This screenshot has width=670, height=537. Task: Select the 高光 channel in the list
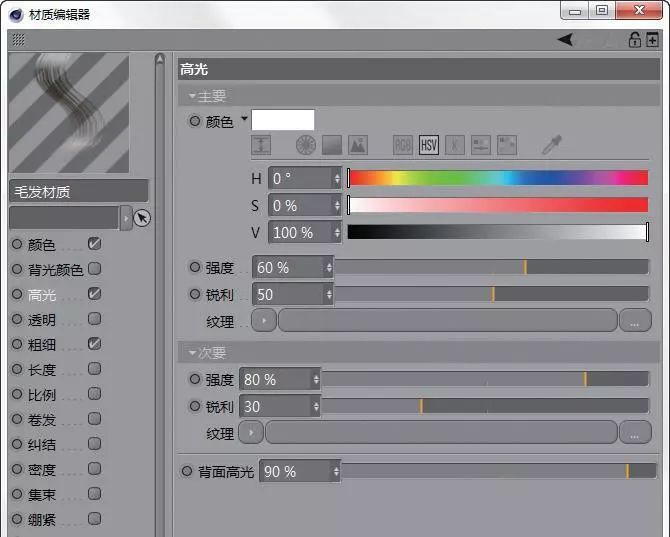[42, 295]
